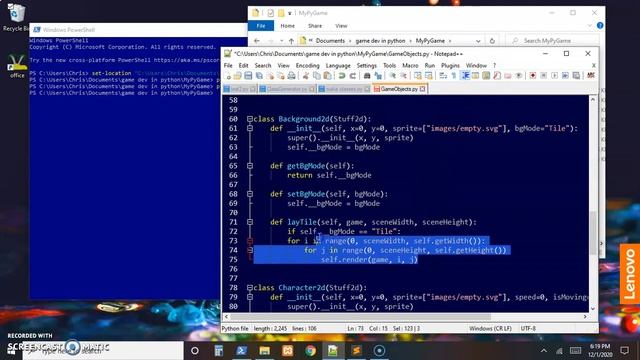Collapse class Background2d fold marker at line 60

pyautogui.click(x=250, y=119)
